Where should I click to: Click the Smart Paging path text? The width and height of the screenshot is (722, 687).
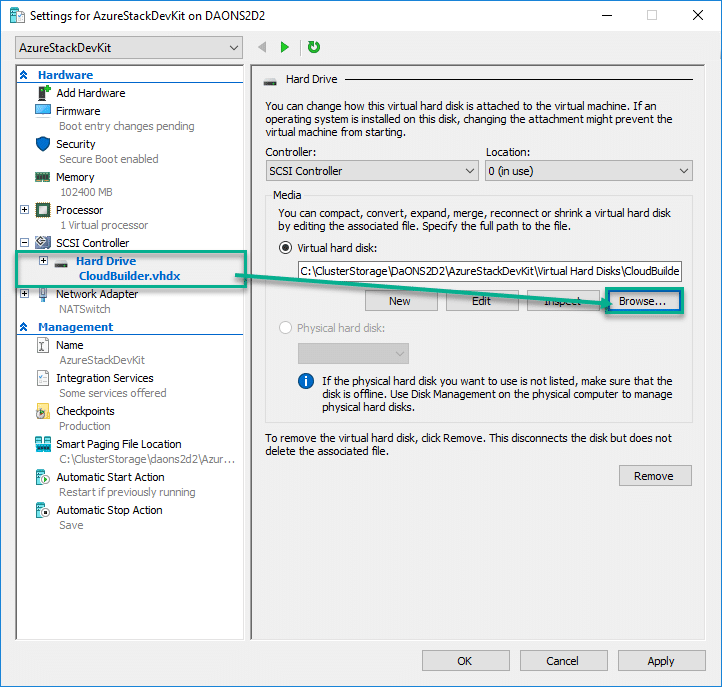click(147, 460)
